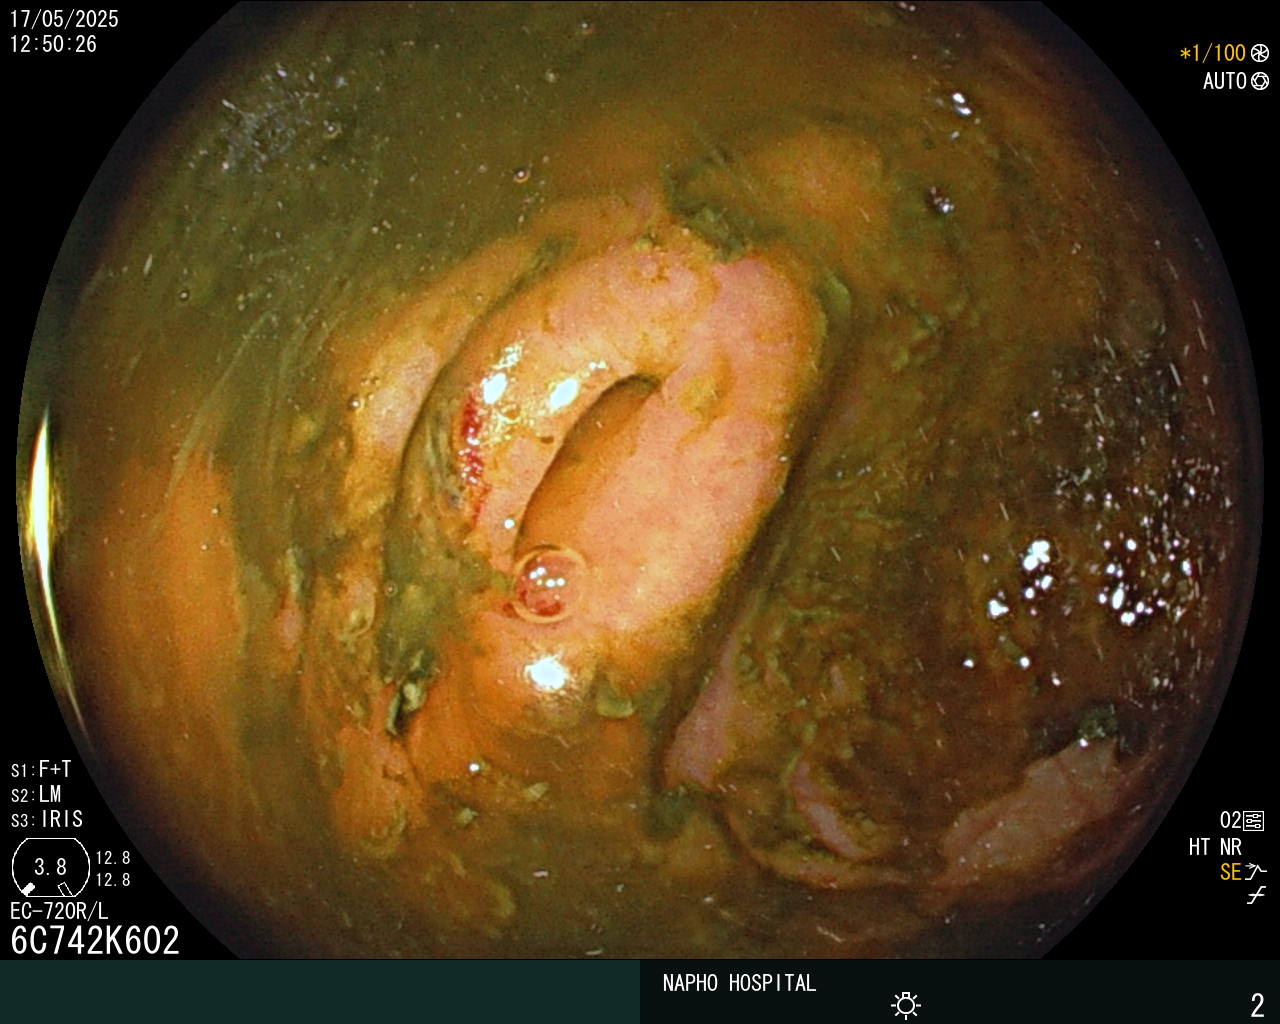Click the time text 12:50:26

[54, 44]
